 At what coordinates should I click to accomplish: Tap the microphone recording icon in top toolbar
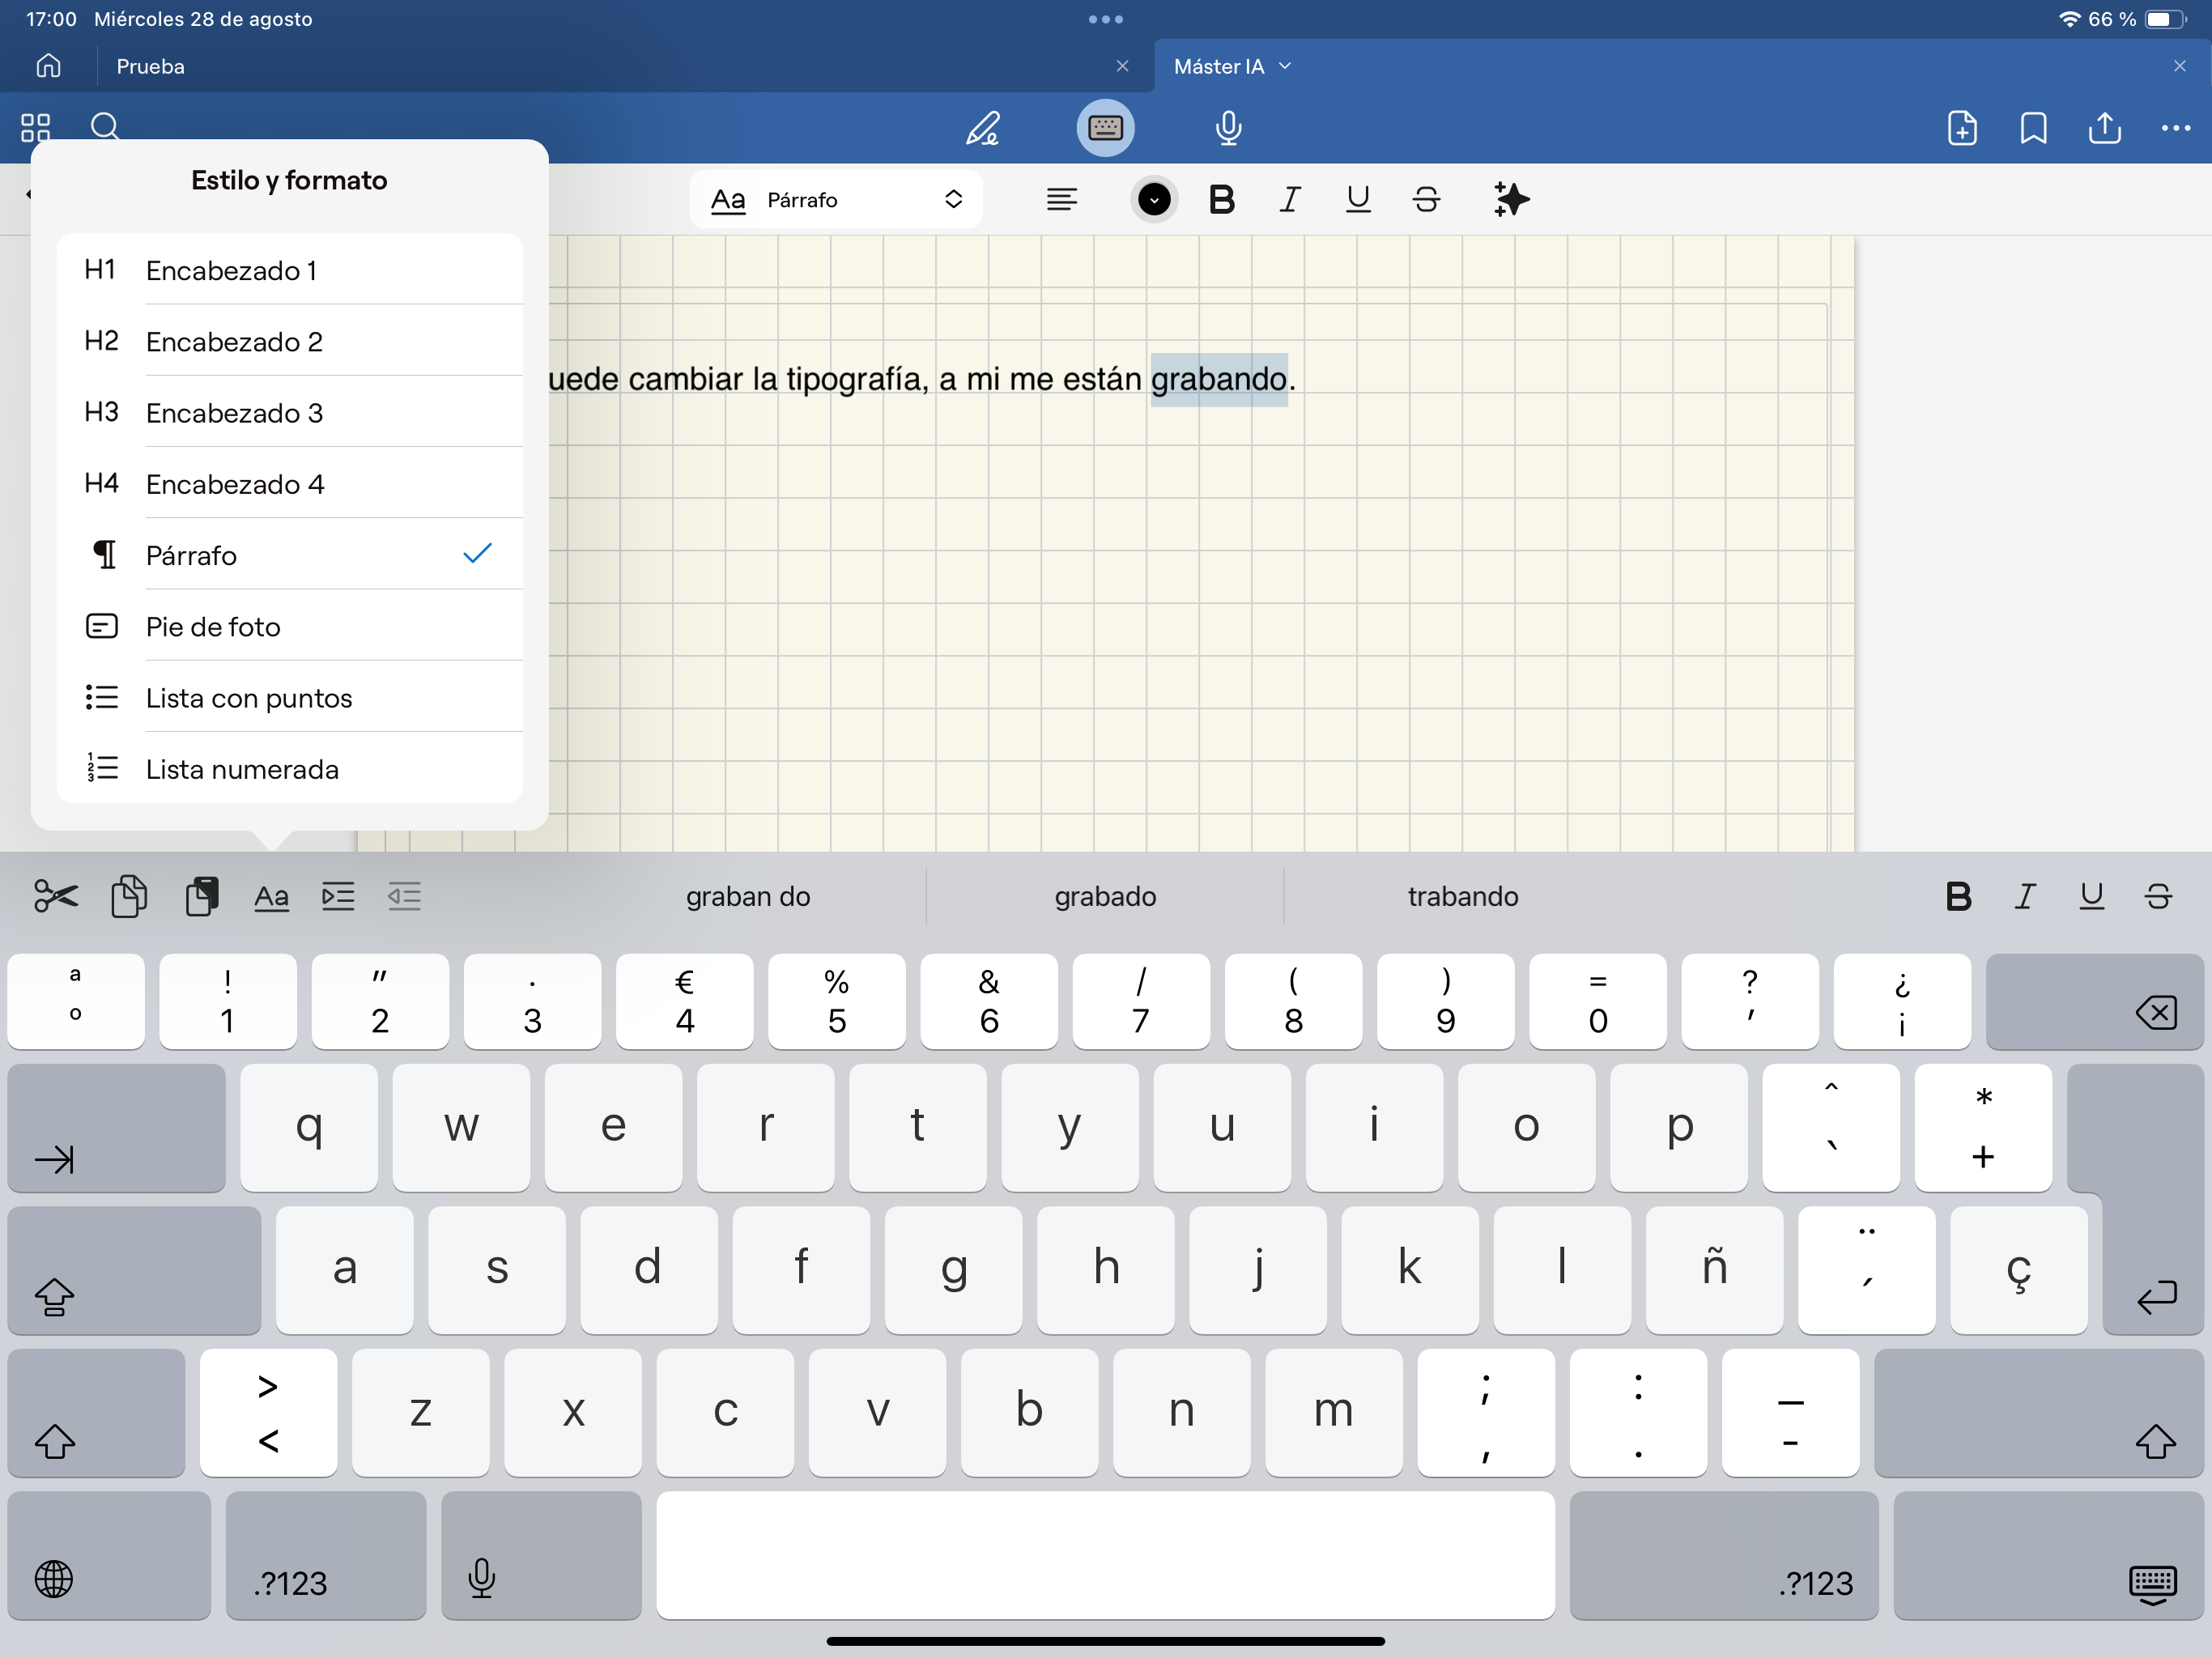pos(1228,128)
